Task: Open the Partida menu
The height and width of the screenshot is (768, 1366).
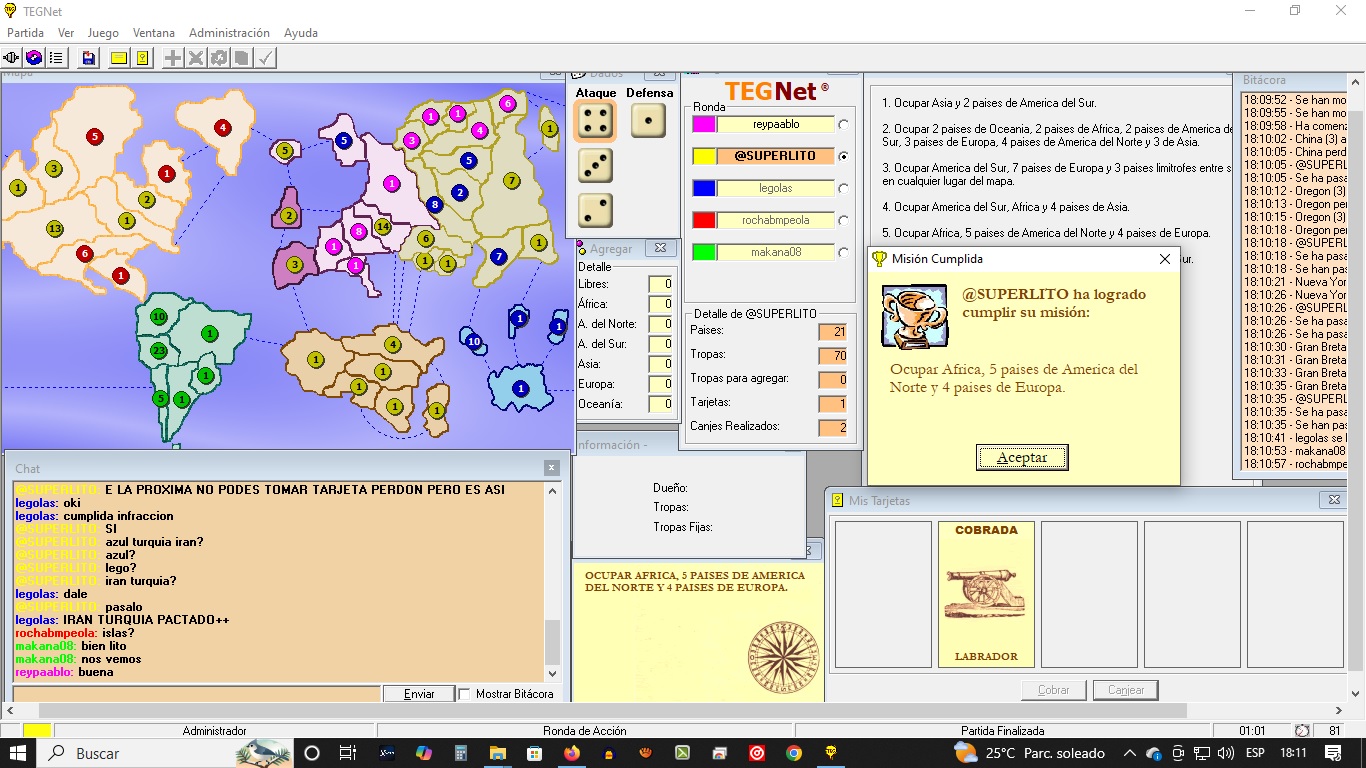Action: pyautogui.click(x=25, y=33)
